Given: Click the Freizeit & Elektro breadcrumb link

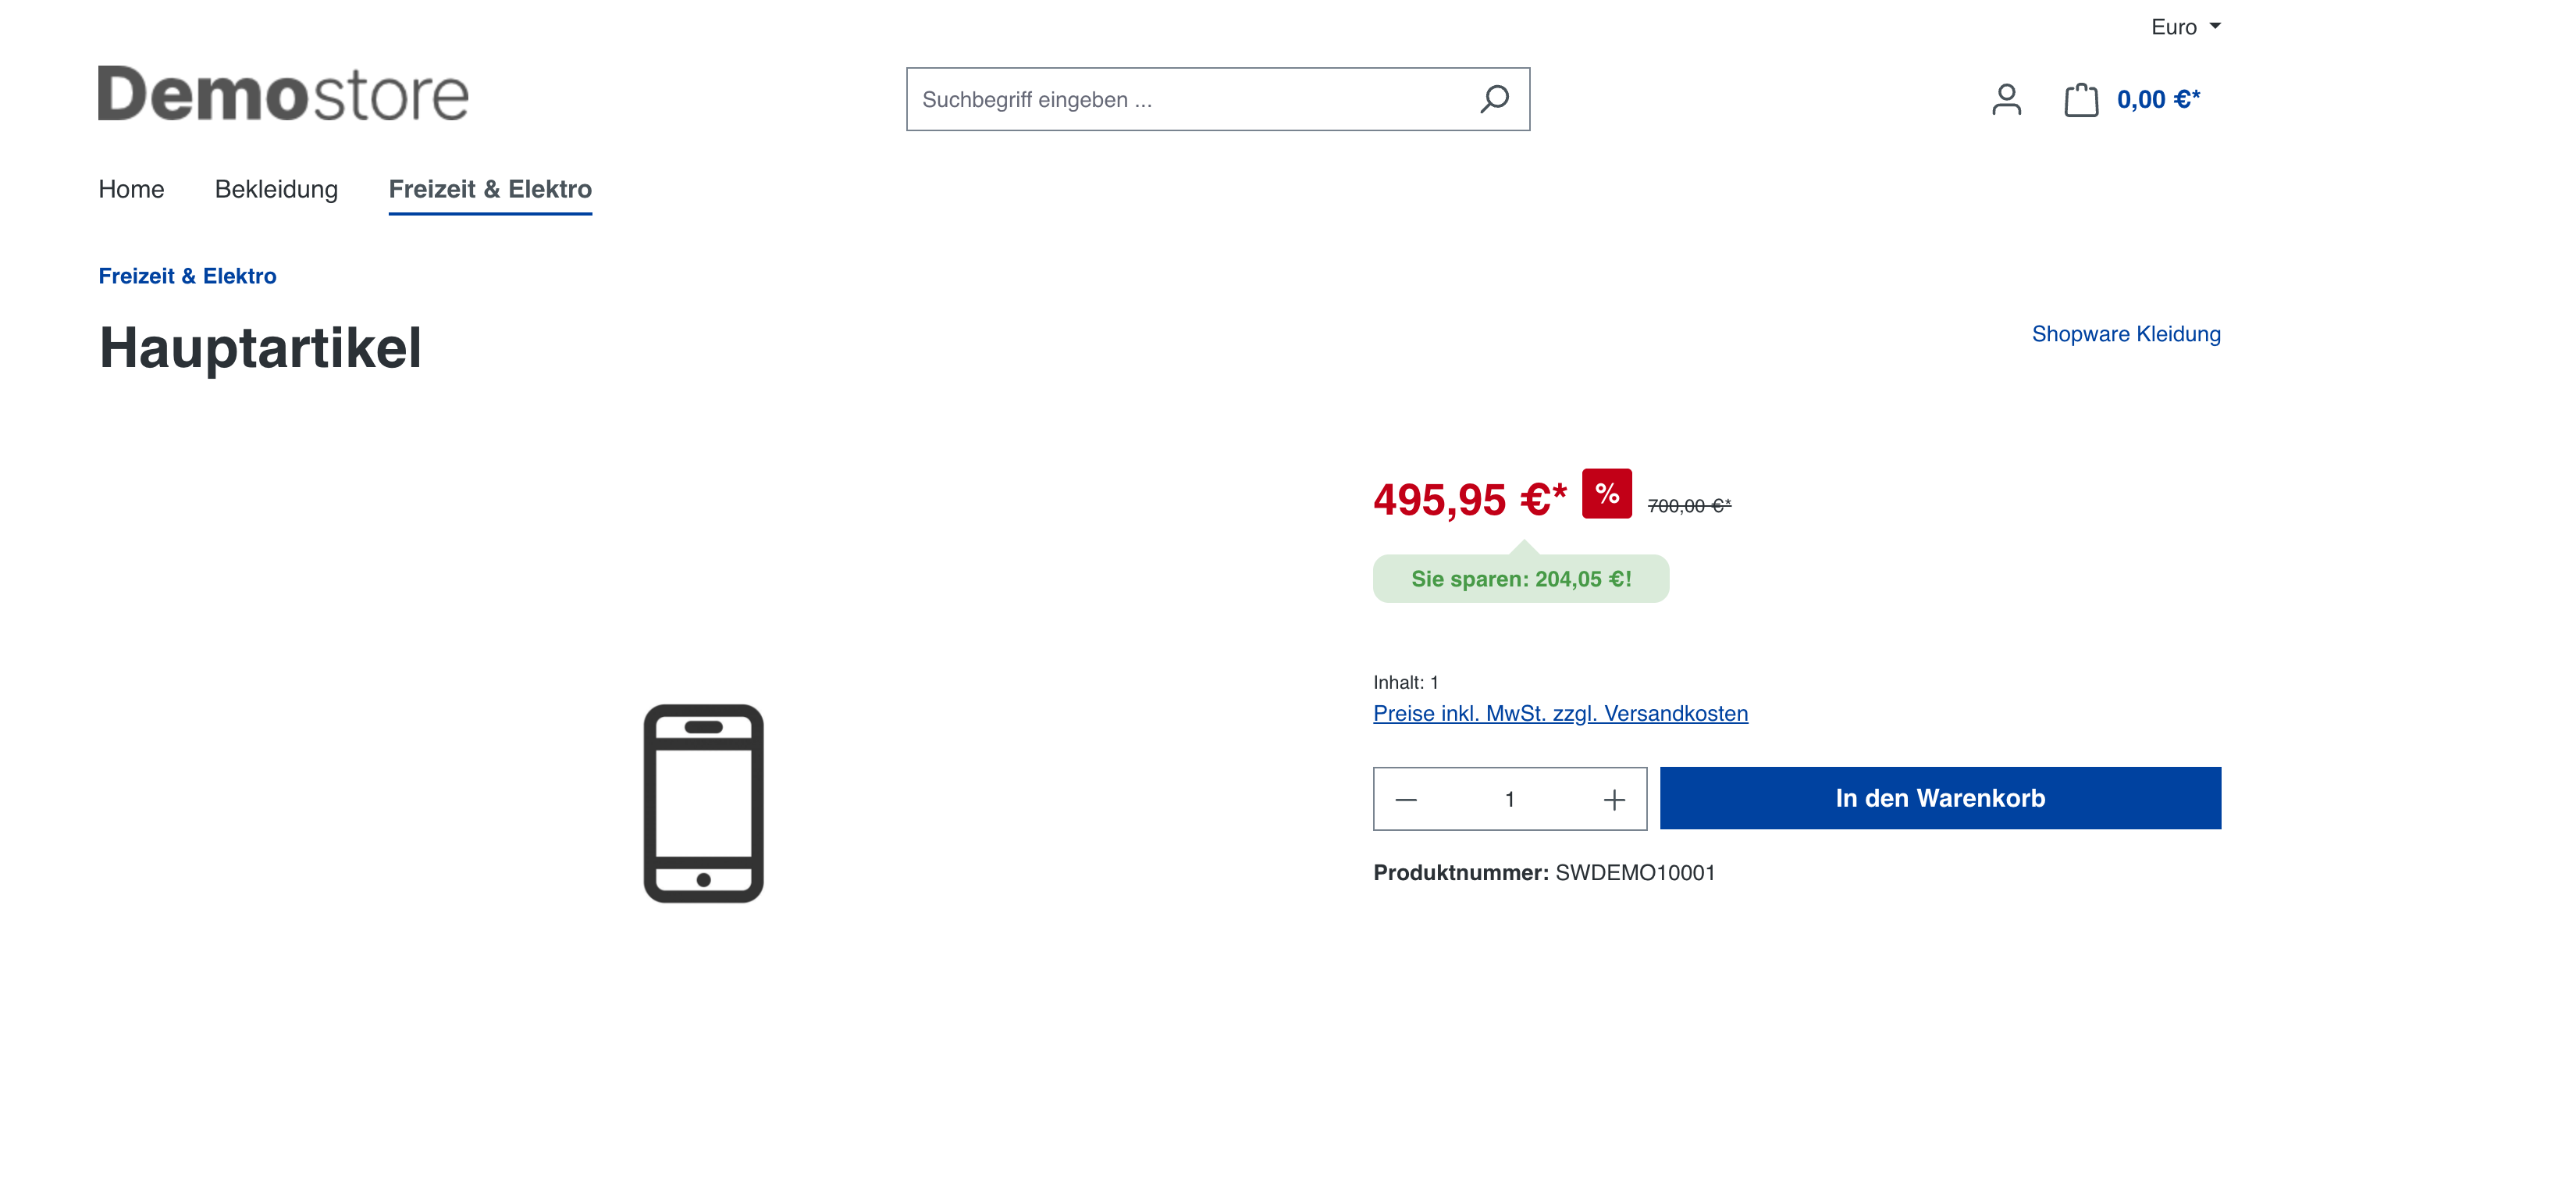Looking at the screenshot, I should tap(187, 276).
